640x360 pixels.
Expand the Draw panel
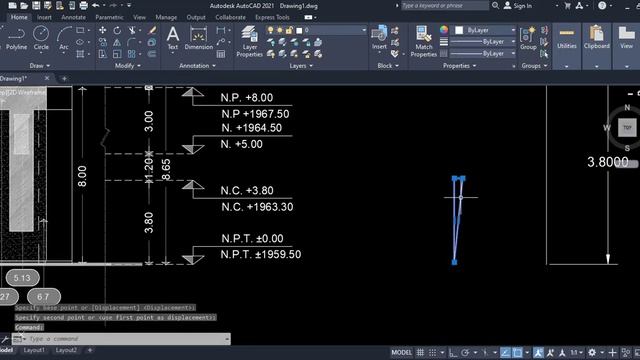click(x=40, y=66)
